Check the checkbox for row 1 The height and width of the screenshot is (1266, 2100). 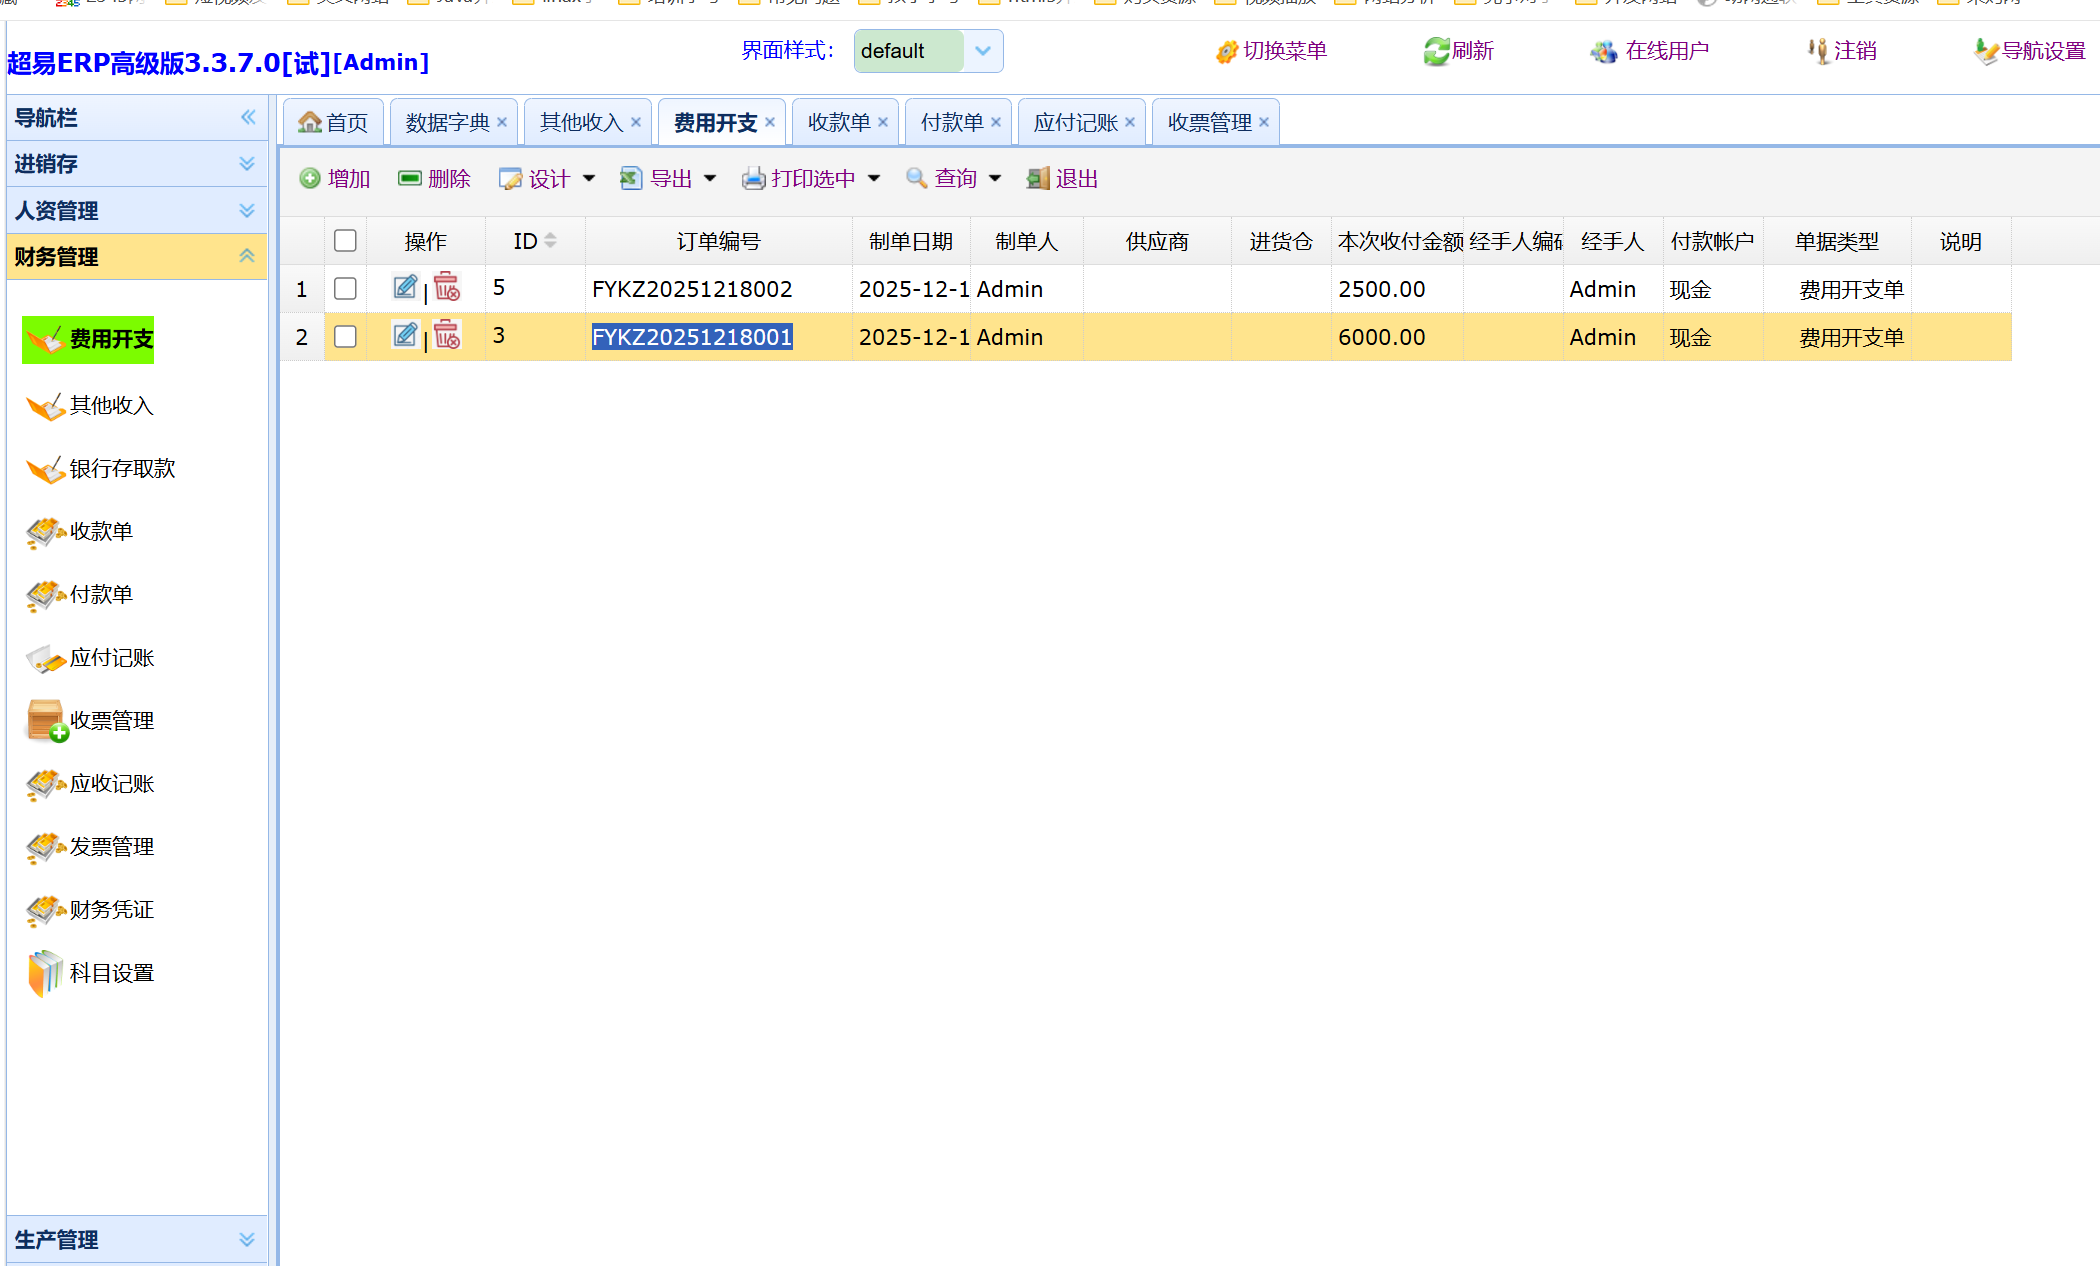click(345, 289)
